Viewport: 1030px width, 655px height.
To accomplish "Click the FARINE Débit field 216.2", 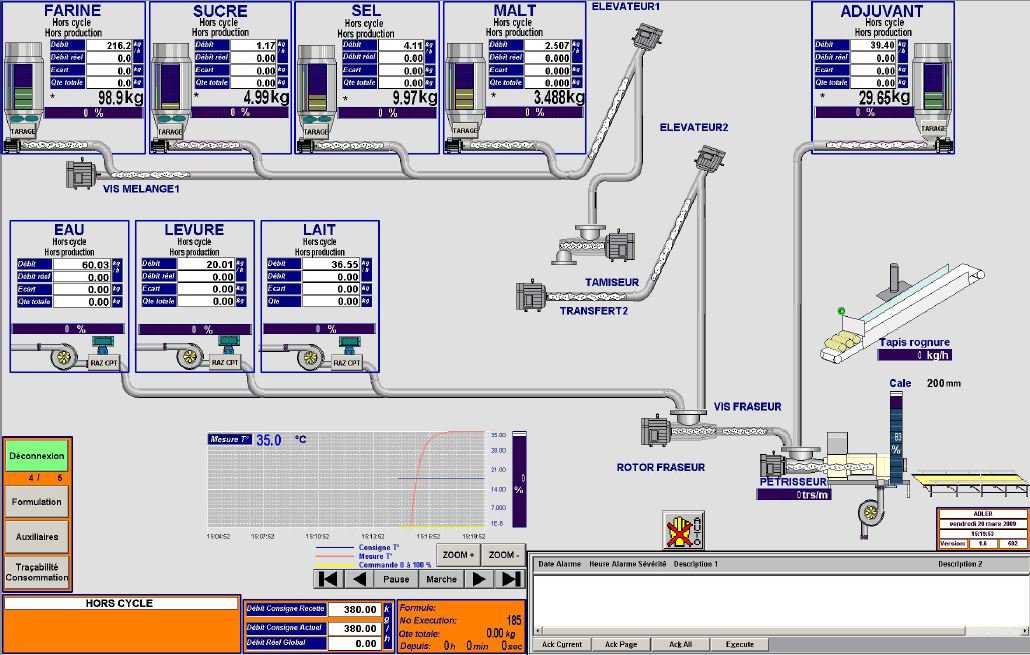I will coord(109,45).
